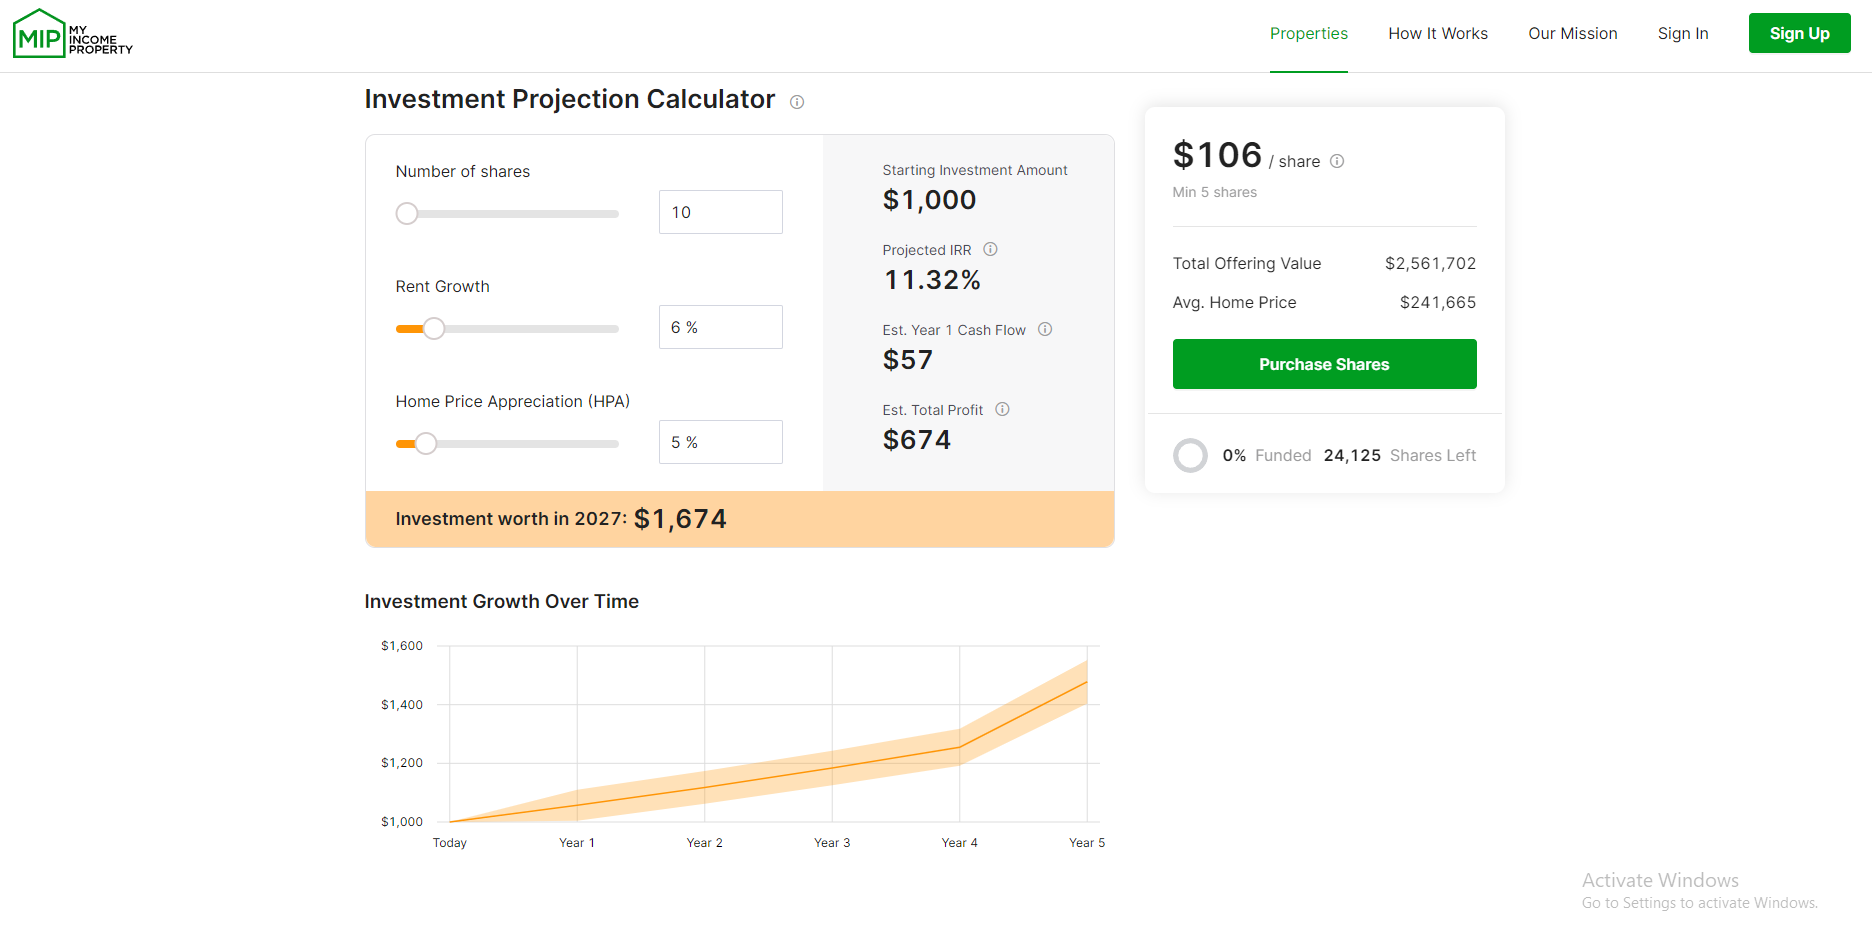This screenshot has width=1872, height=944.
Task: Click the Number of shares slider handle
Action: (x=407, y=214)
